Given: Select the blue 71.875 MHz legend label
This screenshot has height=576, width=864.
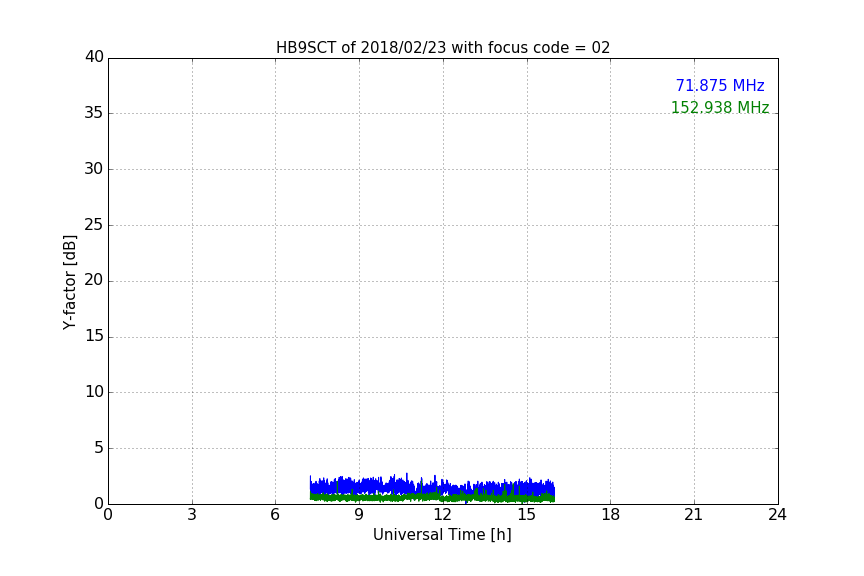Looking at the screenshot, I should point(720,85).
